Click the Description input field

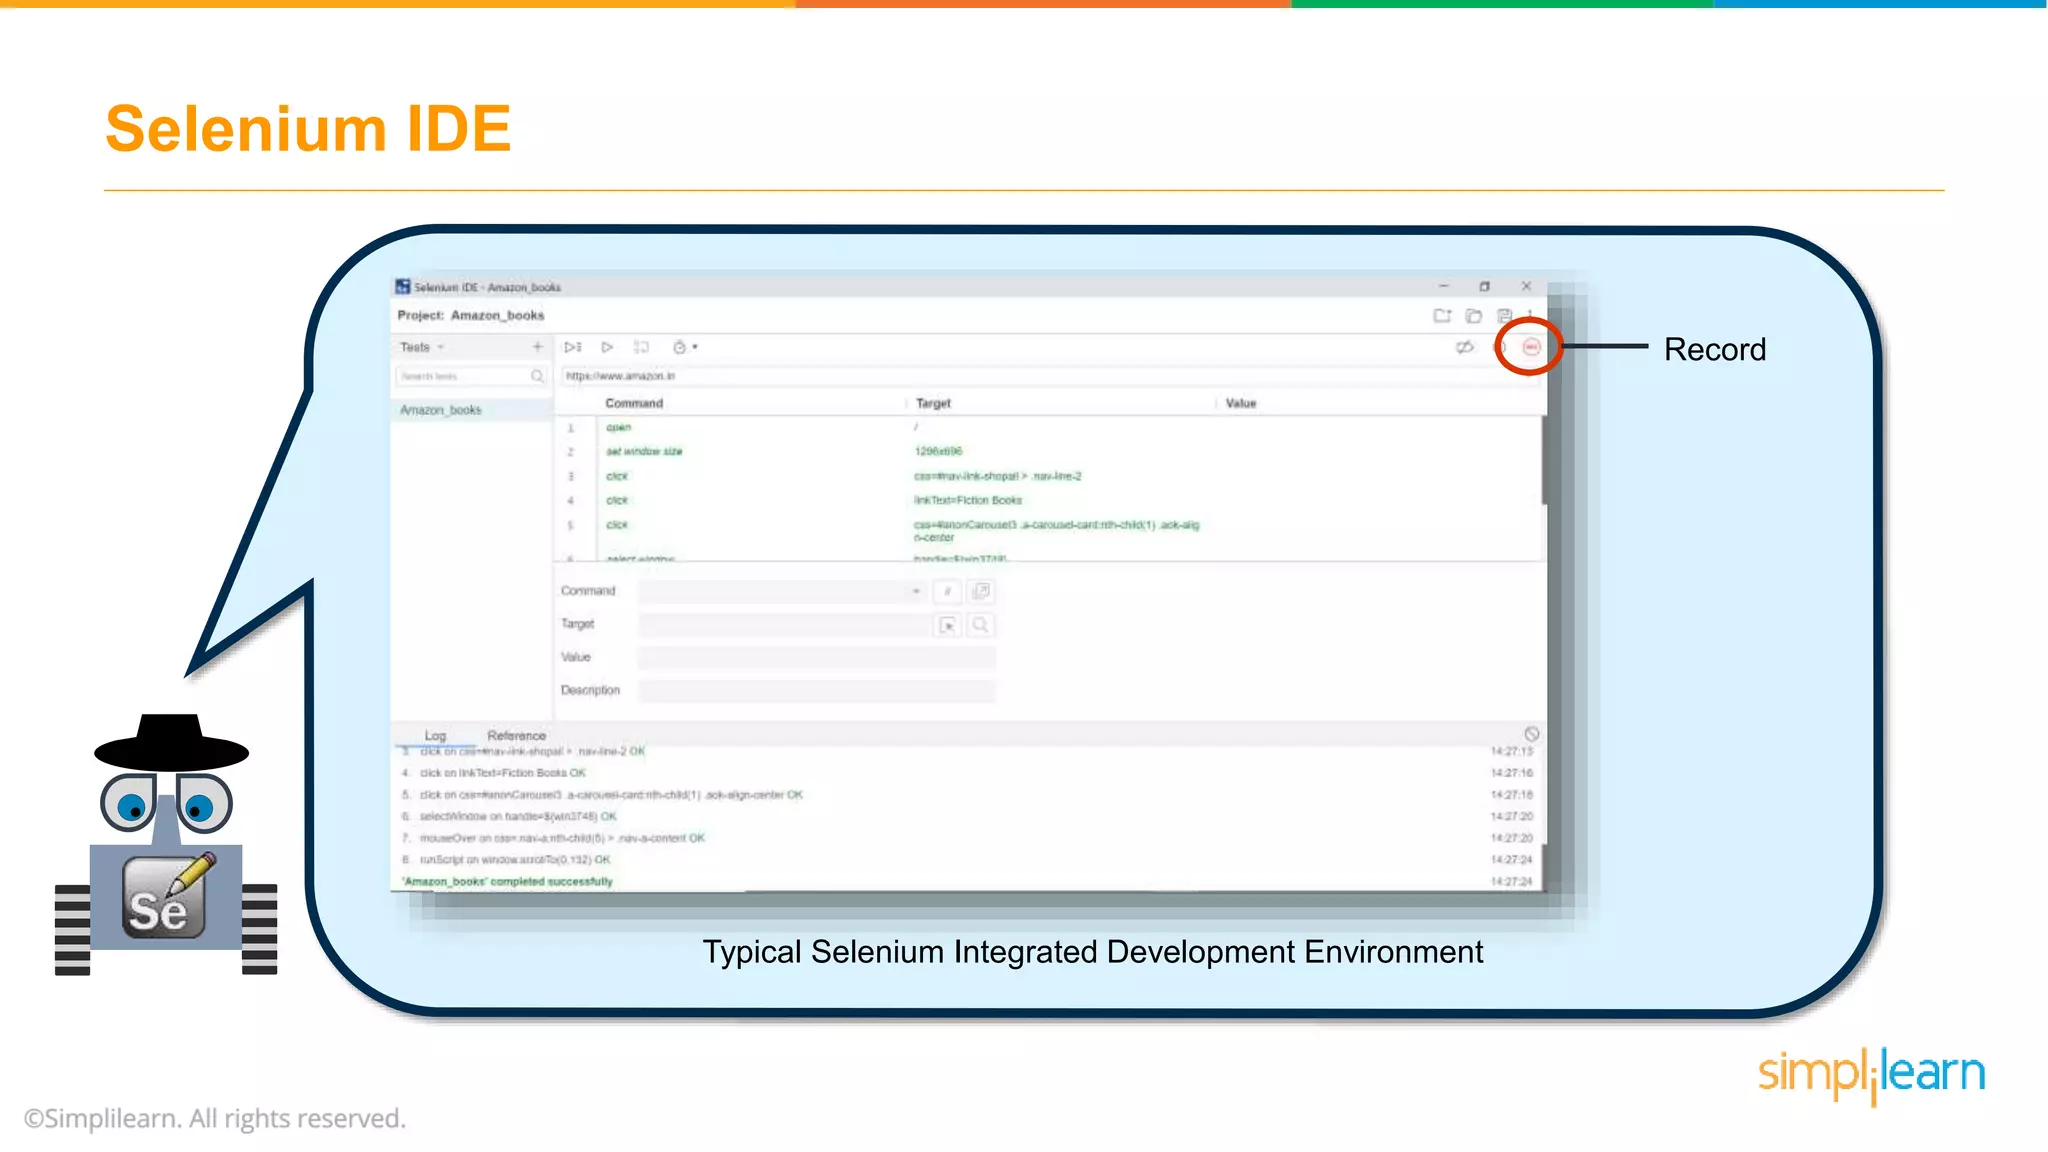pyautogui.click(x=816, y=690)
